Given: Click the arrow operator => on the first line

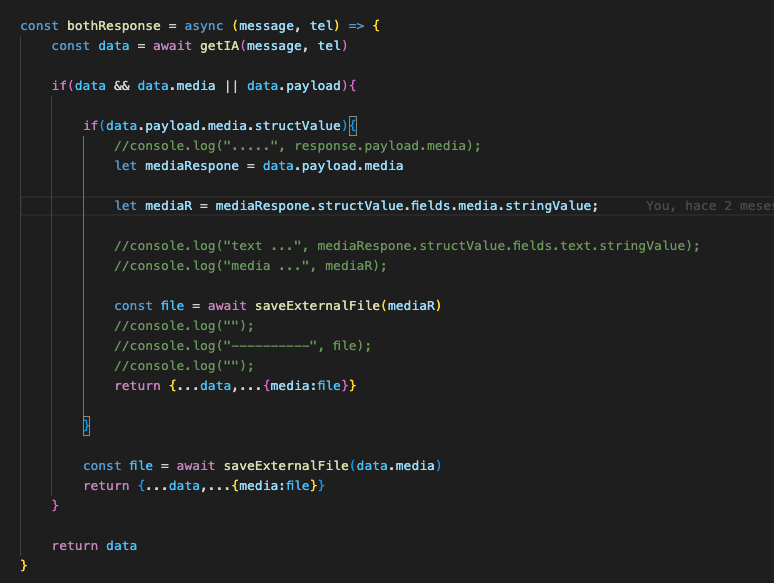Looking at the screenshot, I should (x=356, y=26).
